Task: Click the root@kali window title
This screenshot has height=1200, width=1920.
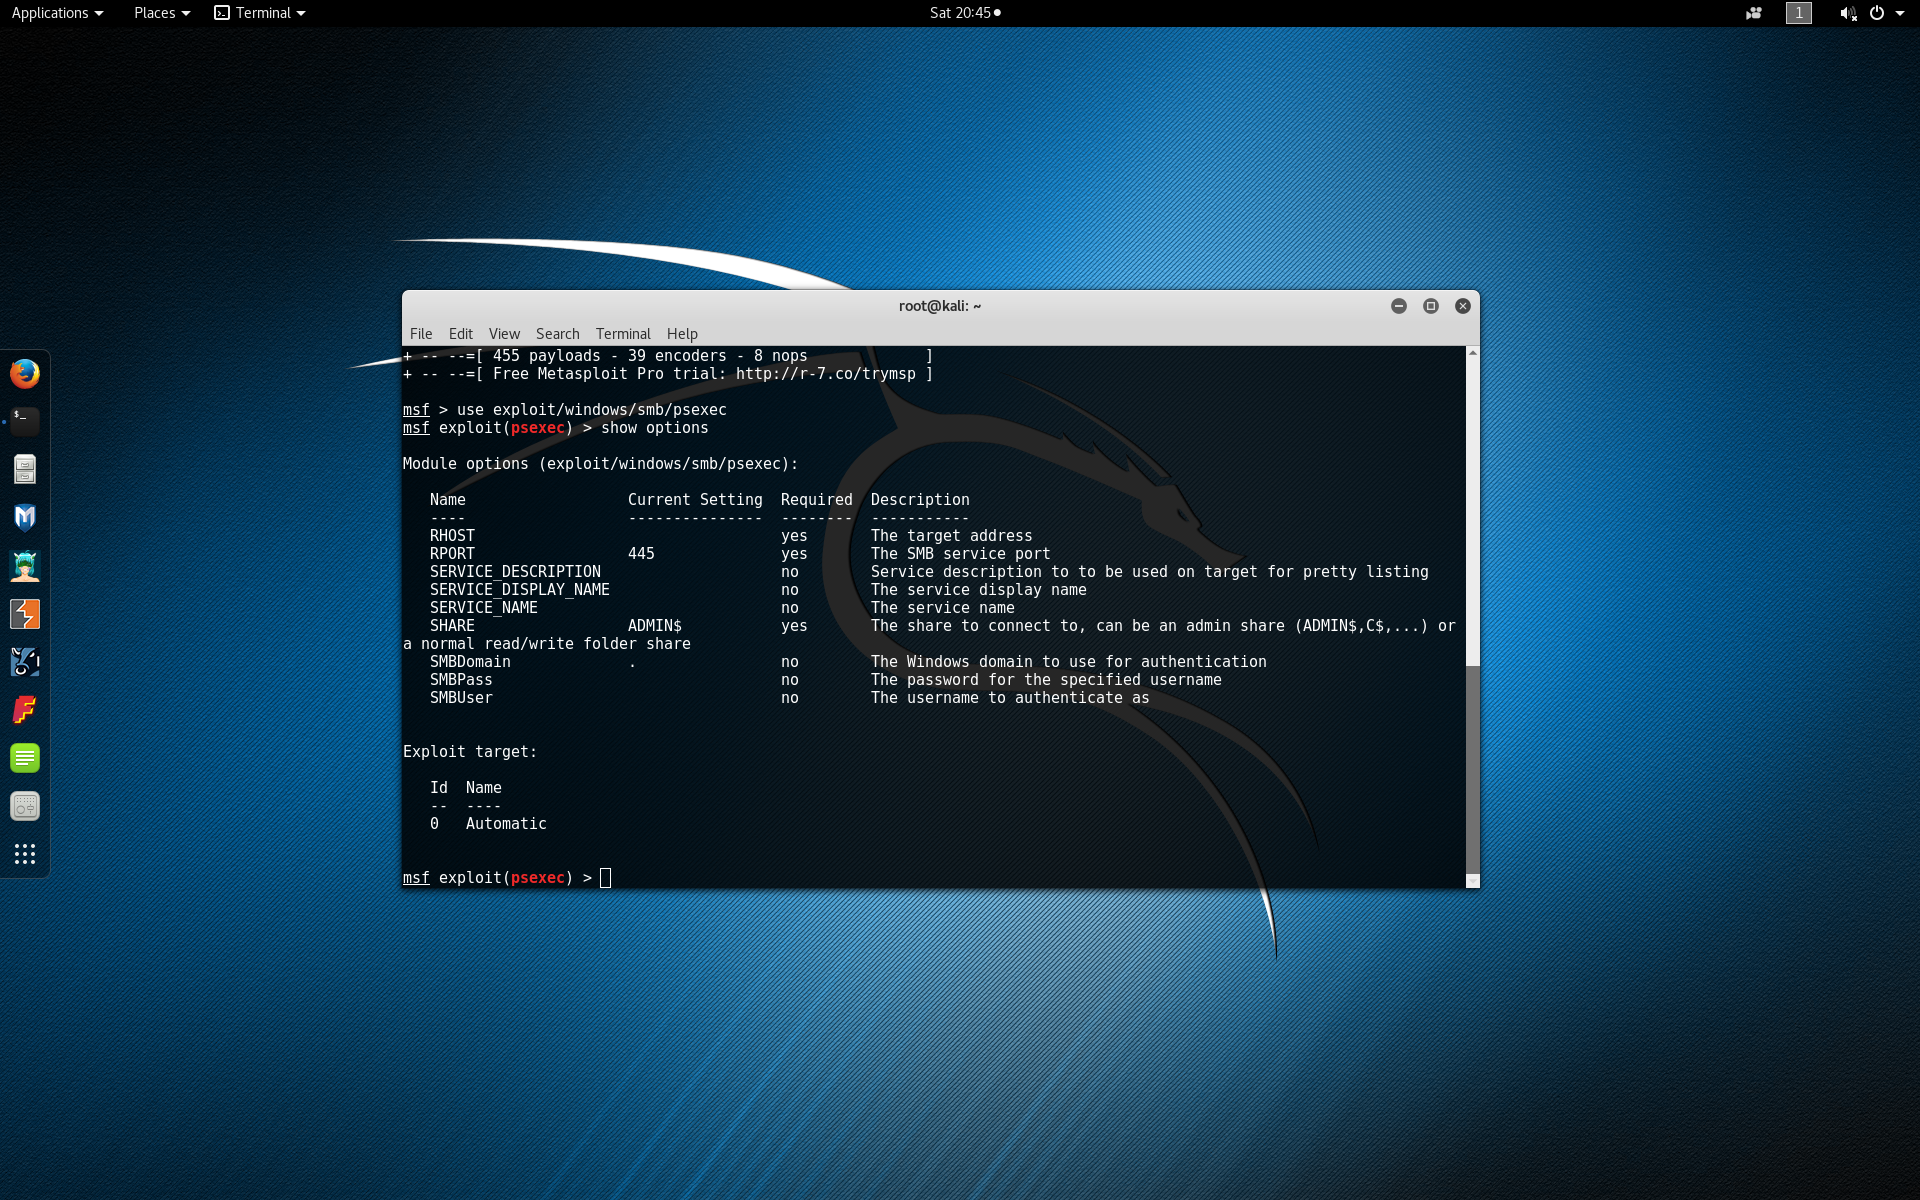Action: pyautogui.click(x=940, y=306)
